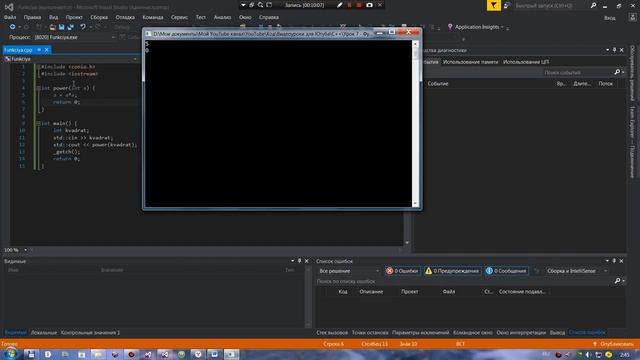Collapse the main function code block

pyautogui.click(x=38, y=123)
